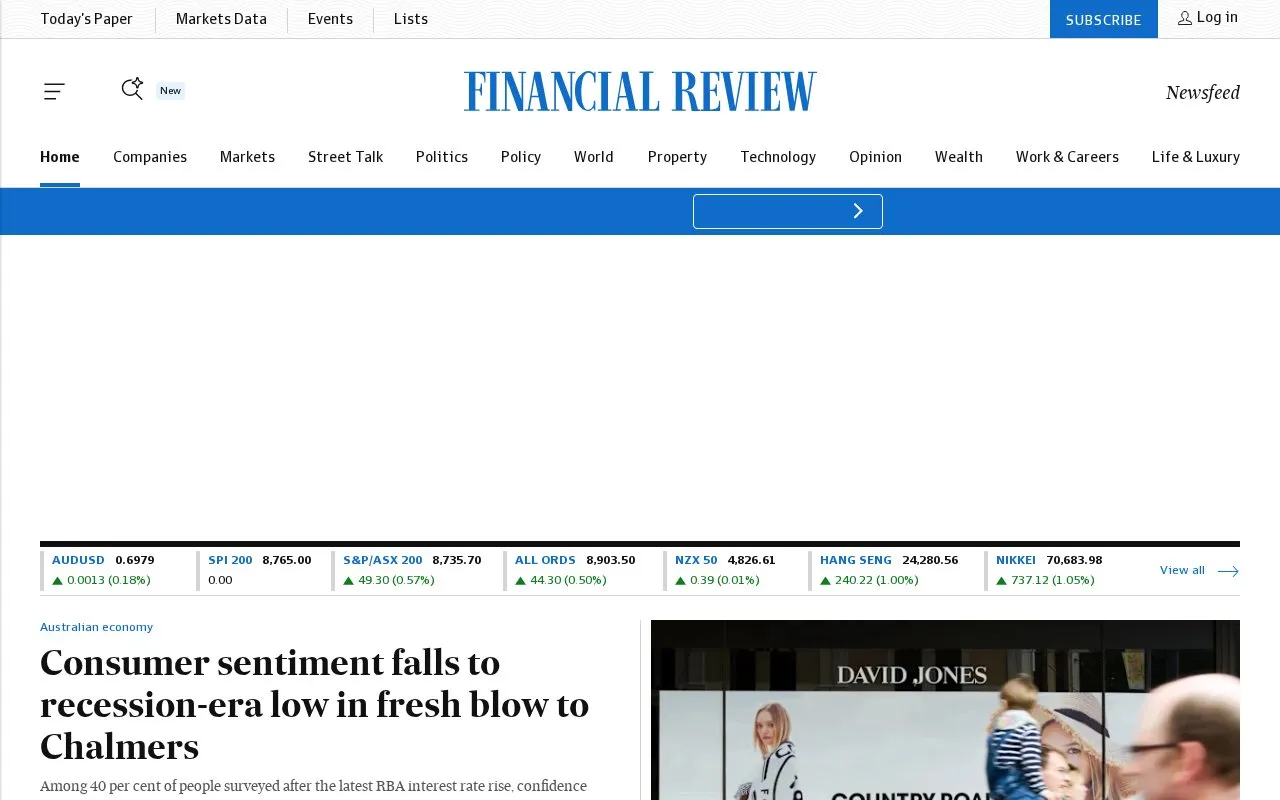The height and width of the screenshot is (800, 1280).
Task: Click the article summary starting 'Among 40 per cent'
Action: tap(313, 787)
